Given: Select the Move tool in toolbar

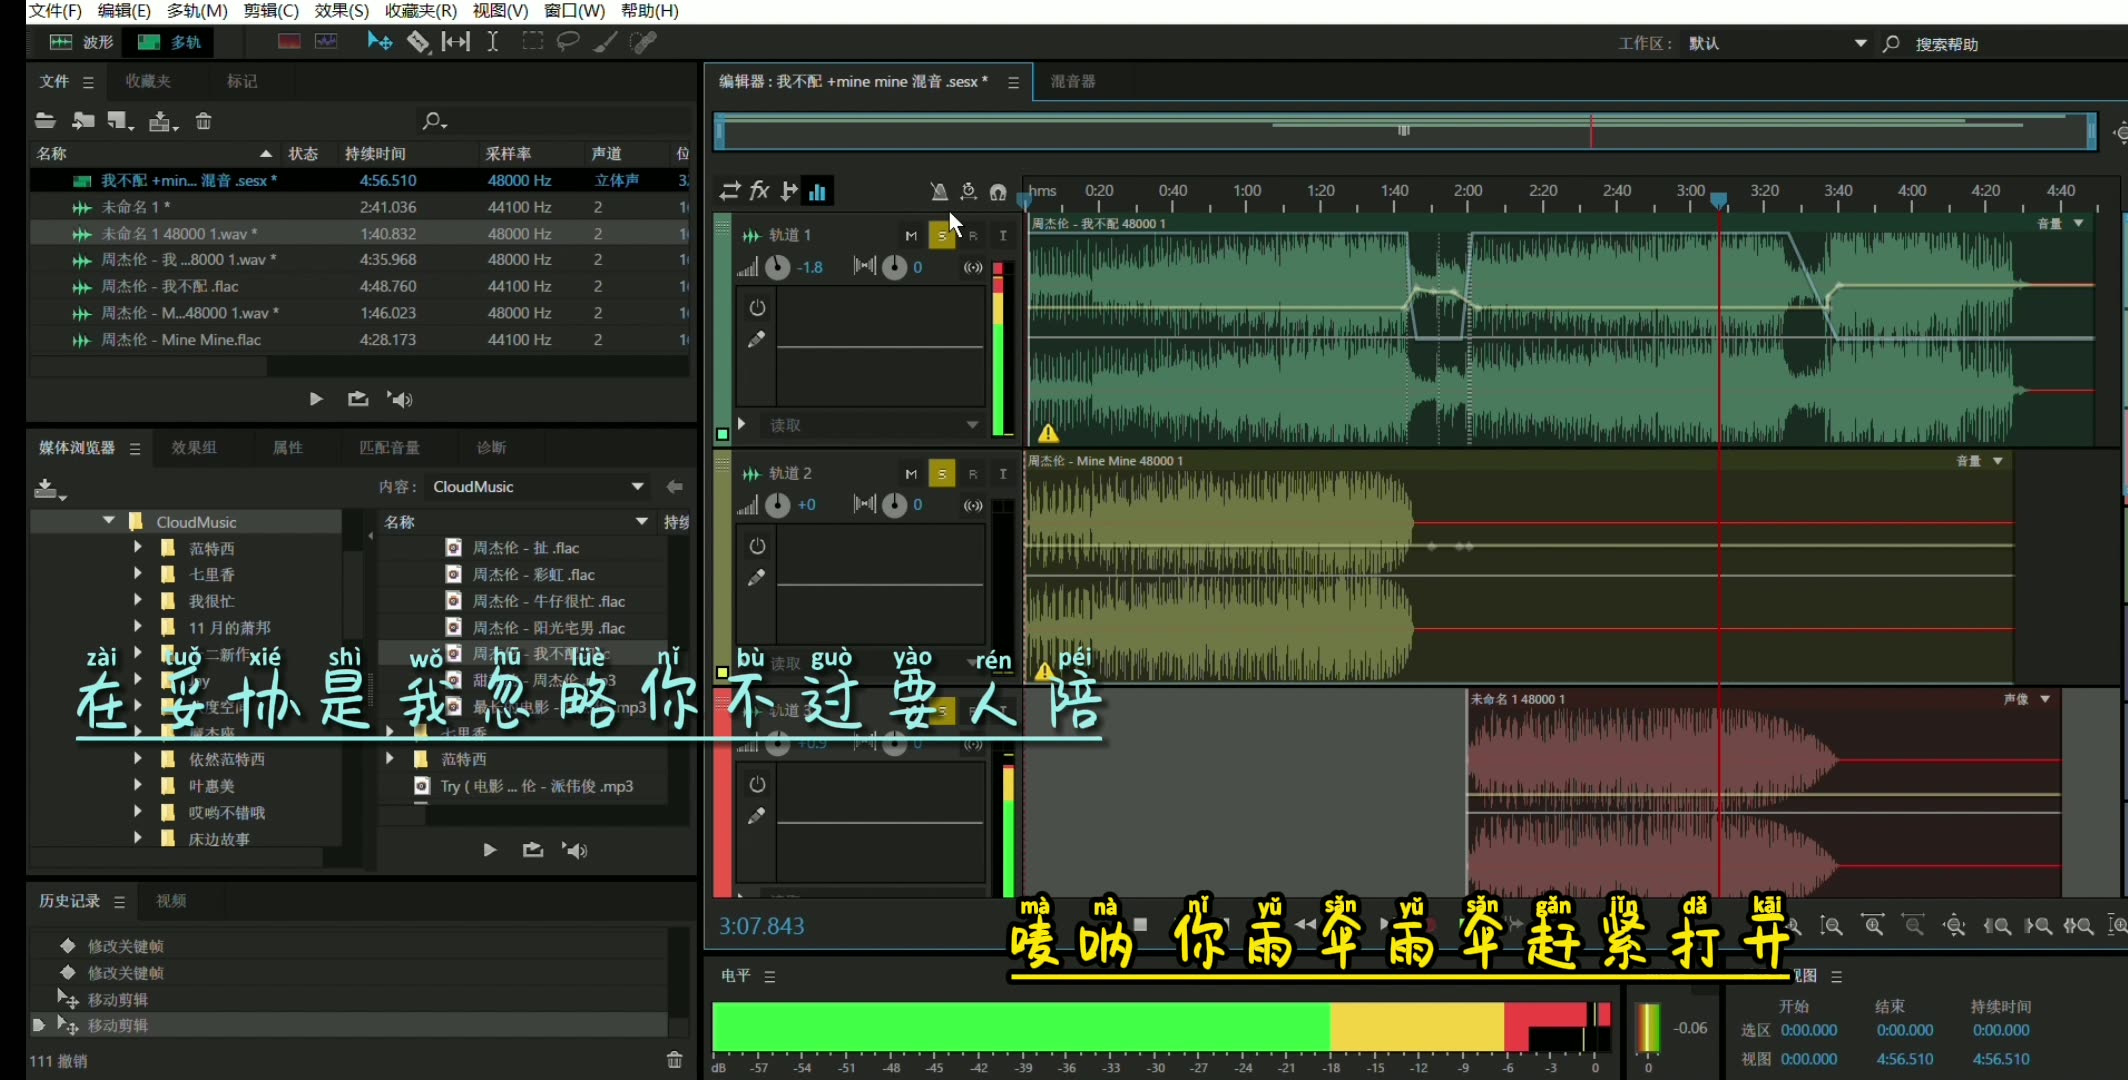Looking at the screenshot, I should click(x=379, y=42).
